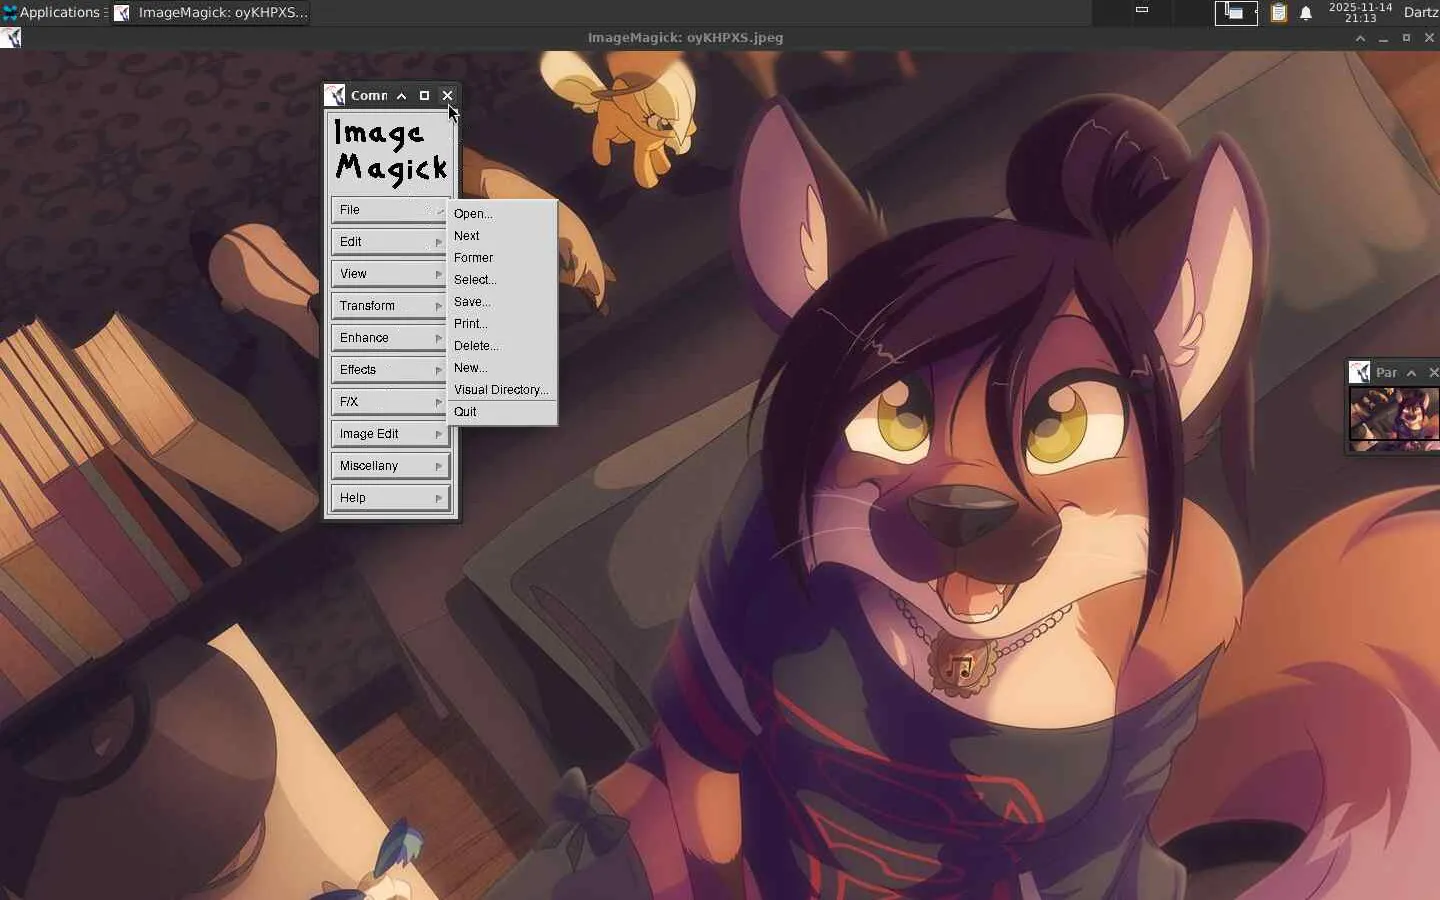Expand the Edit submenu arrow

coord(438,242)
